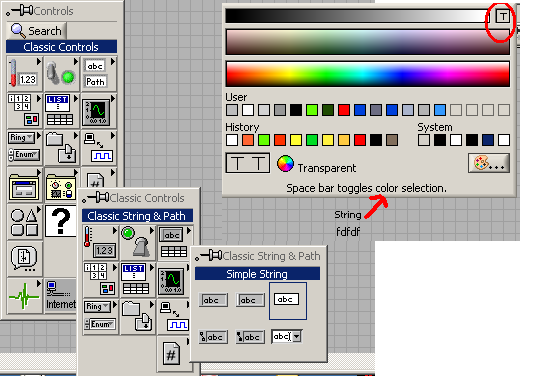Open Containers folder icon in Controls palette
This screenshot has height=376, width=560.
(x=61, y=148)
